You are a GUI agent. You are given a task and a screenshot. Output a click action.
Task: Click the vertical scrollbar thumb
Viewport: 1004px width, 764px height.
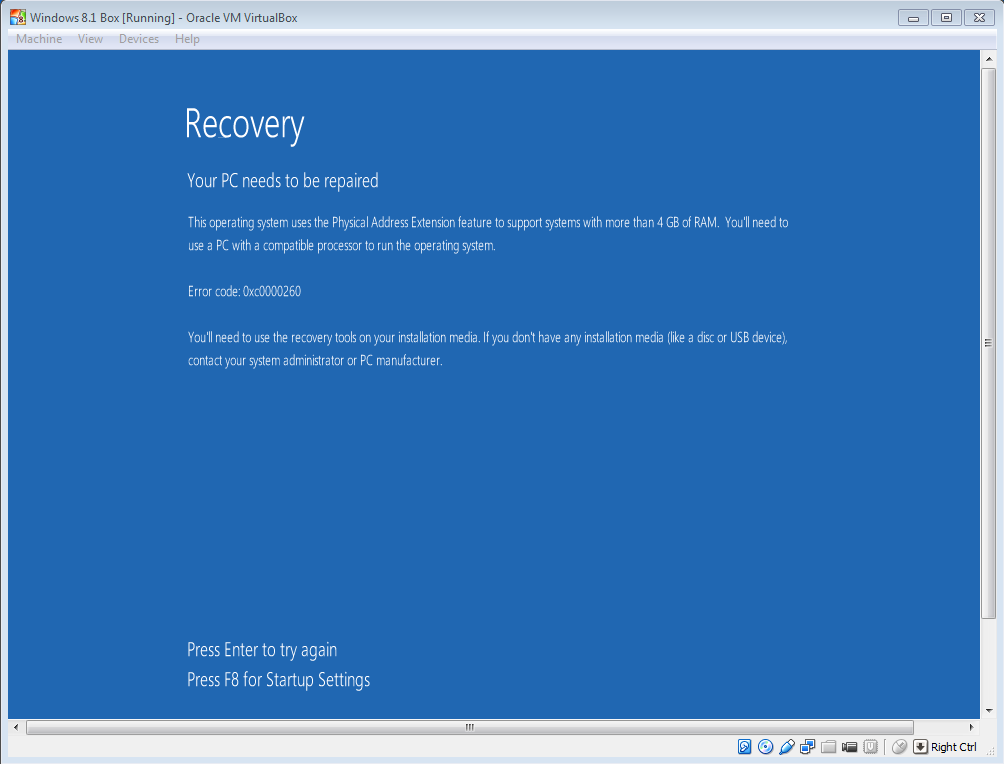(989, 343)
